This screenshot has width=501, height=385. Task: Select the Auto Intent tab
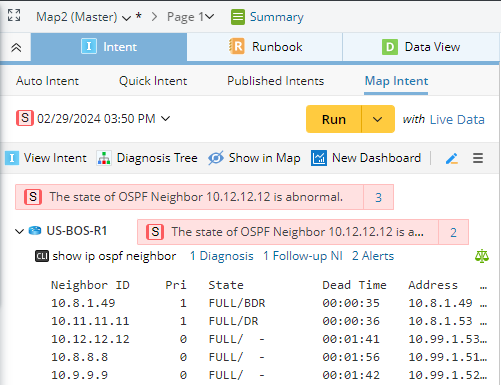coord(47,81)
